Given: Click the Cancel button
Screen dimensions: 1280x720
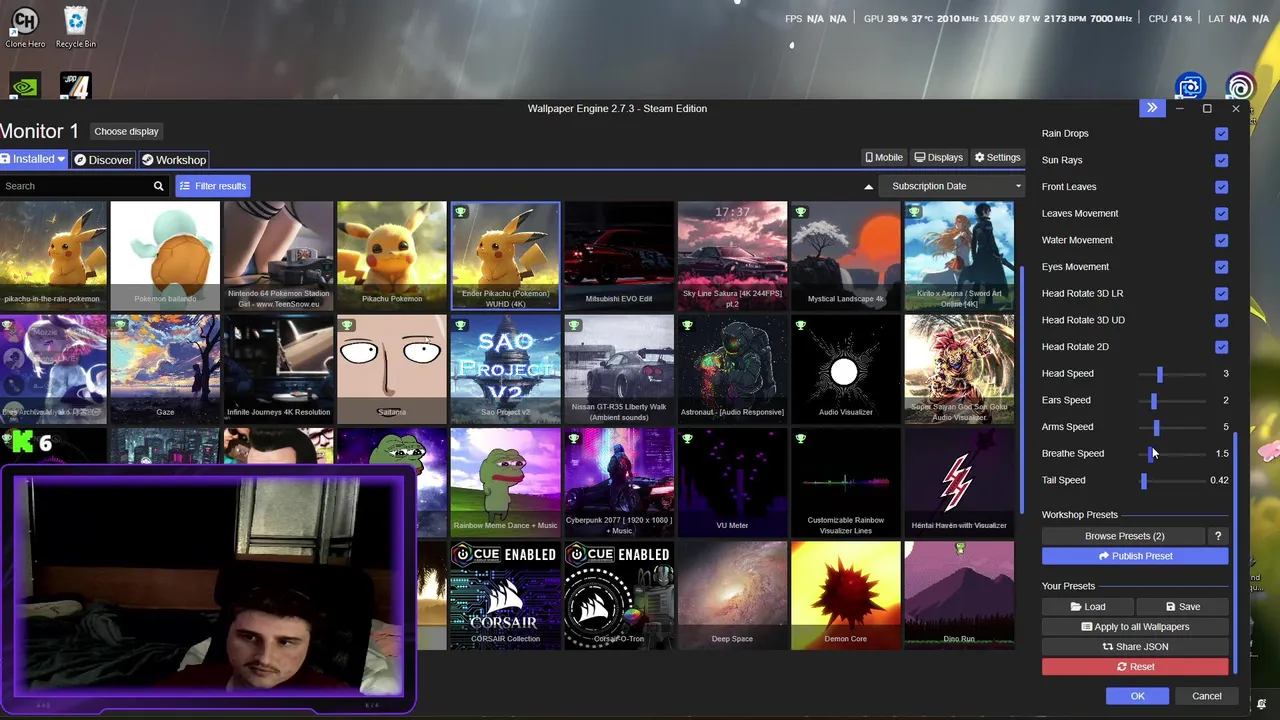Looking at the screenshot, I should tap(1206, 696).
